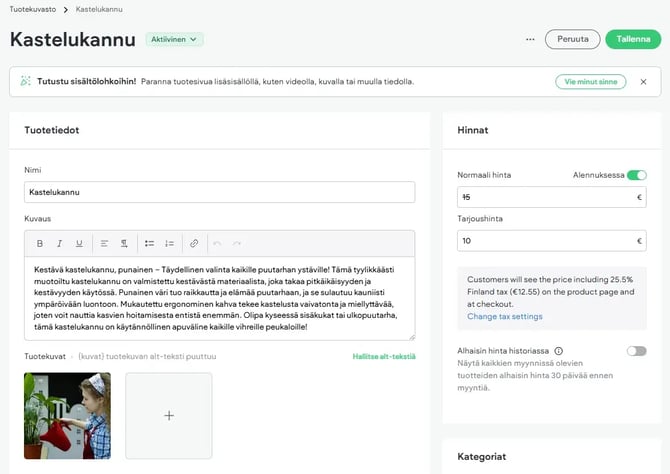Go to Tuotekuvasto in the breadcrumb

(x=33, y=8)
